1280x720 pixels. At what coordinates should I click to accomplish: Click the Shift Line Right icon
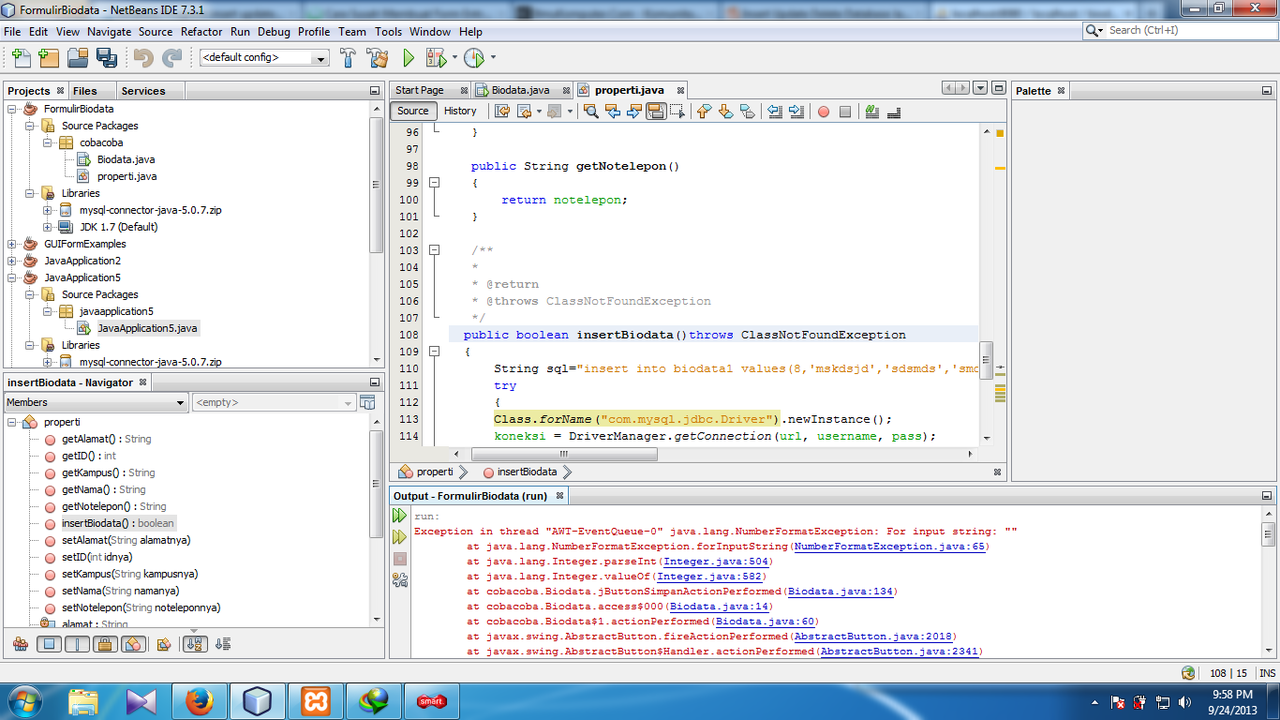pyautogui.click(x=796, y=111)
